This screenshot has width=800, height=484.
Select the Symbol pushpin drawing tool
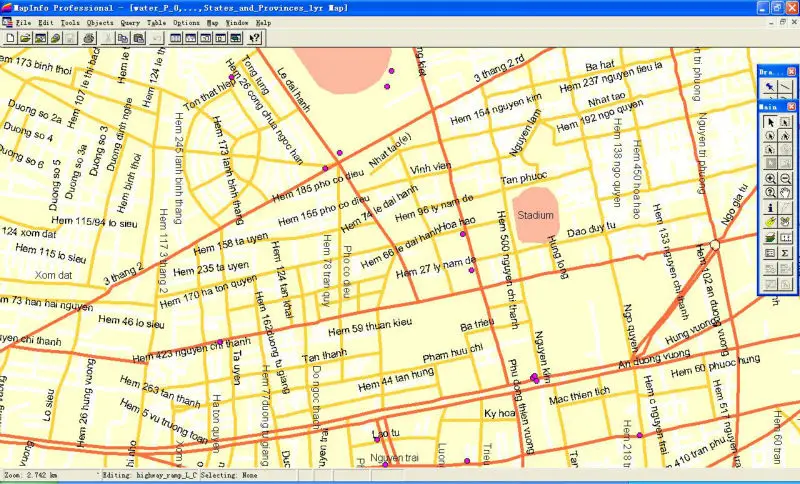(x=770, y=87)
